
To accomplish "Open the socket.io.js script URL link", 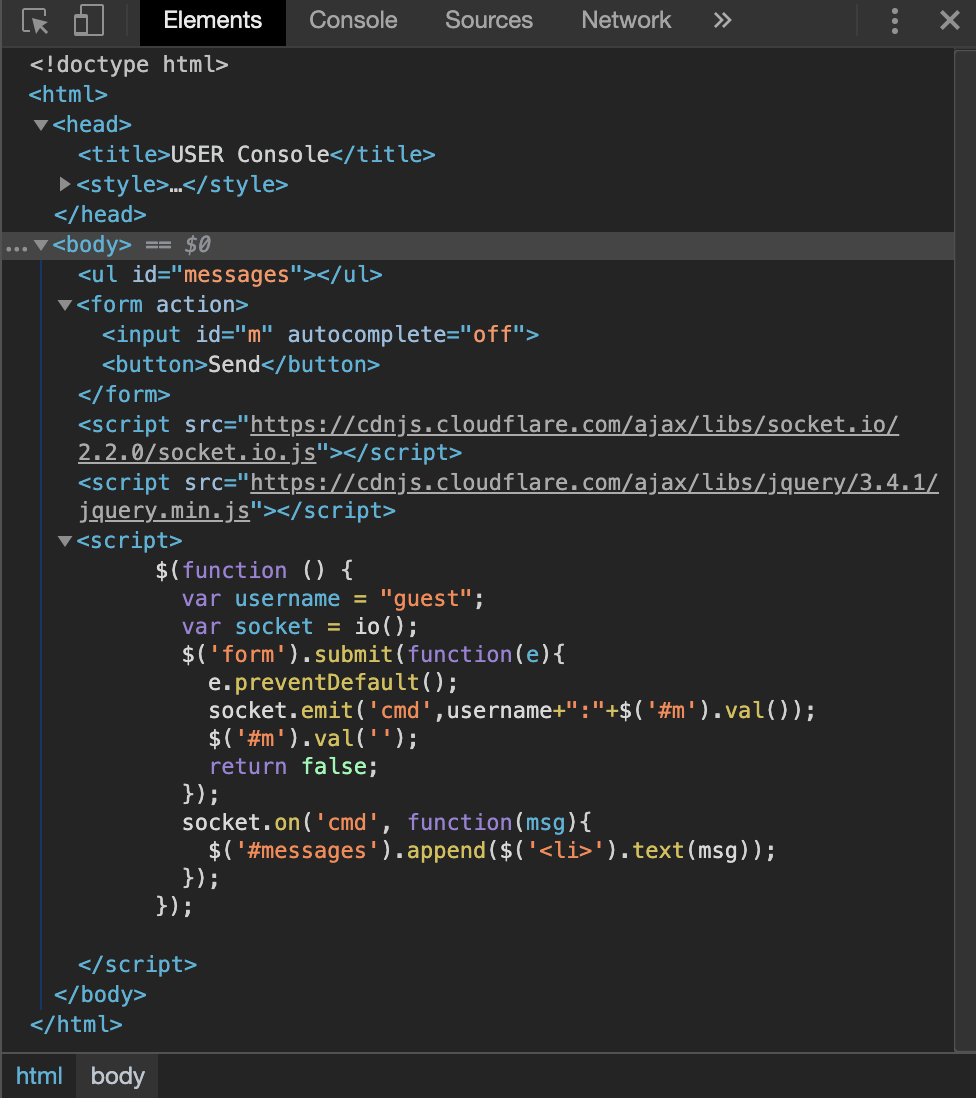I will click(488, 439).
